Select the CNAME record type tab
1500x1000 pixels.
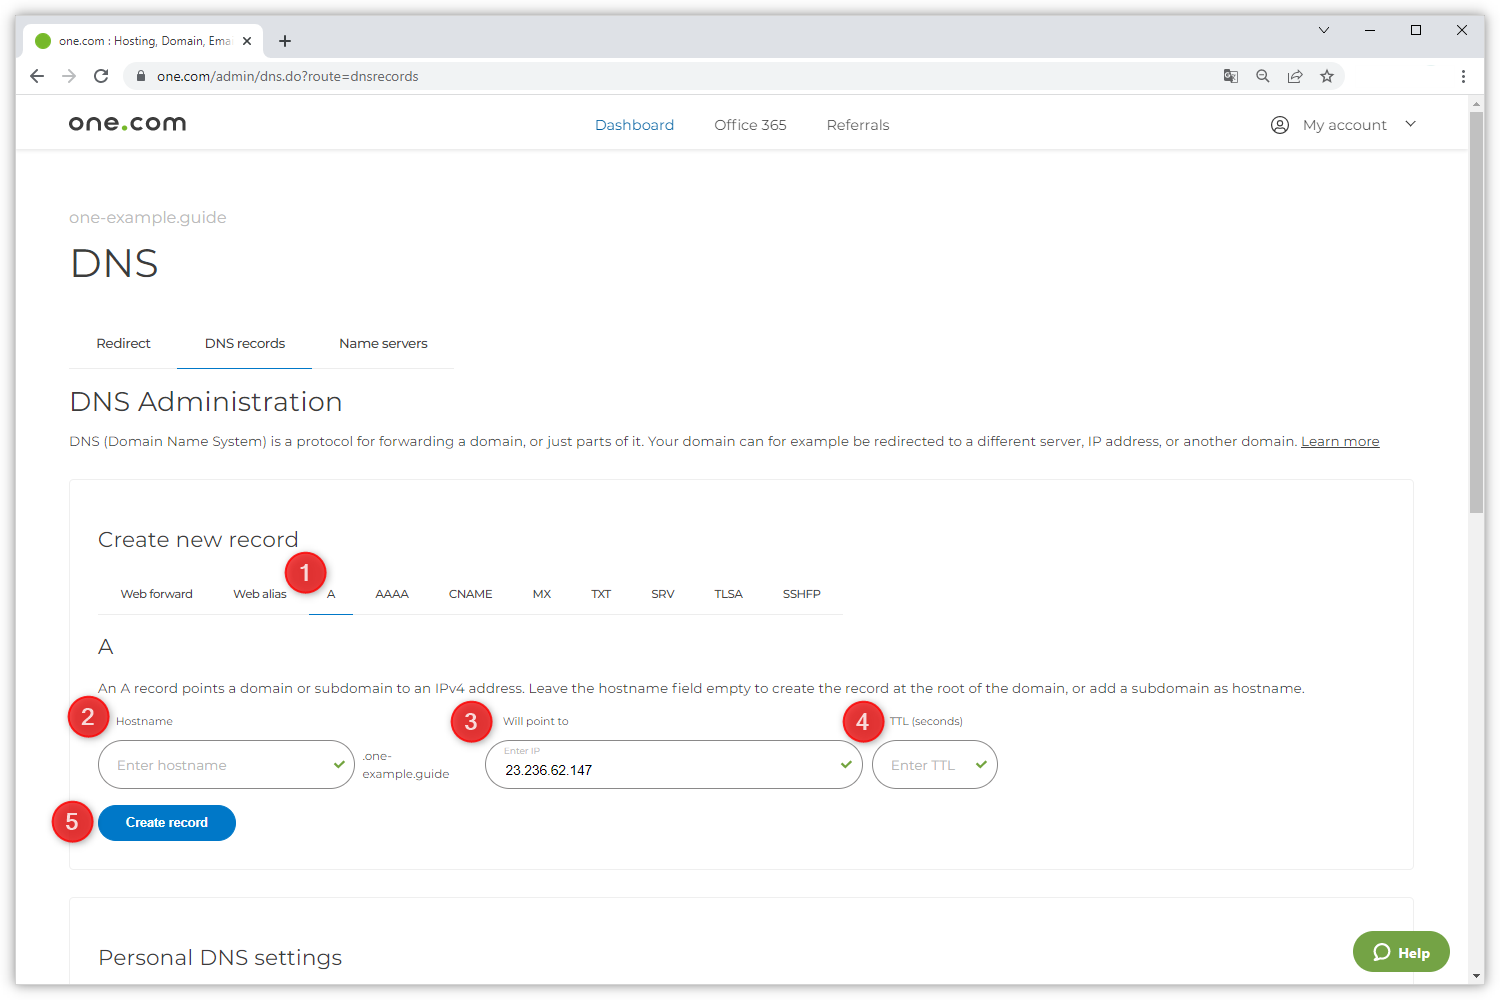(470, 594)
